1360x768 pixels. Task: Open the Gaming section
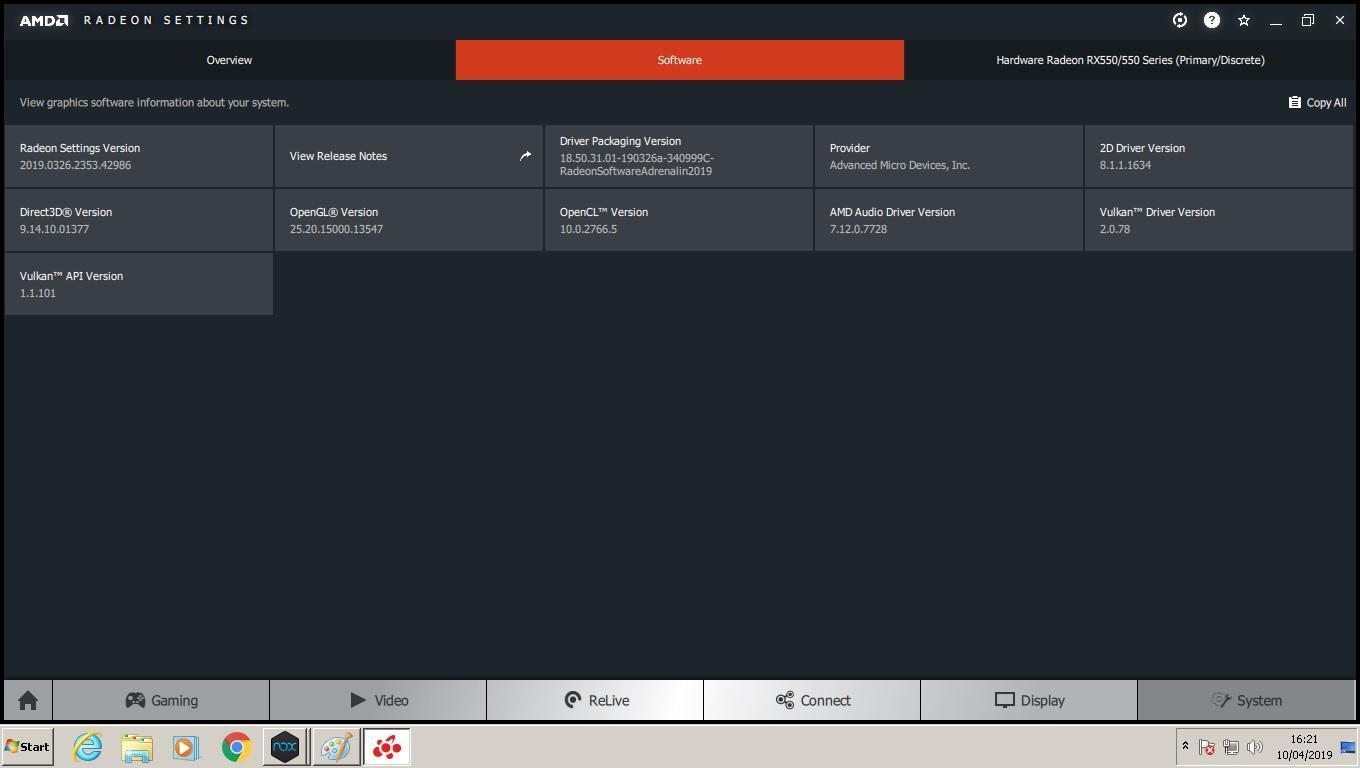pyautogui.click(x=161, y=700)
